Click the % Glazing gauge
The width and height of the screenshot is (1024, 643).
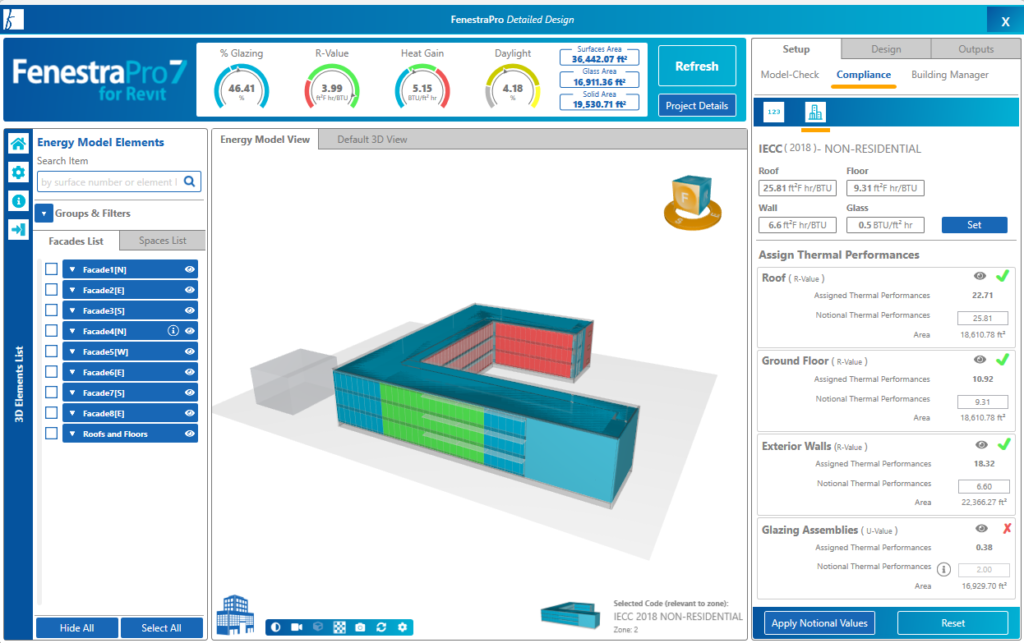pos(242,88)
